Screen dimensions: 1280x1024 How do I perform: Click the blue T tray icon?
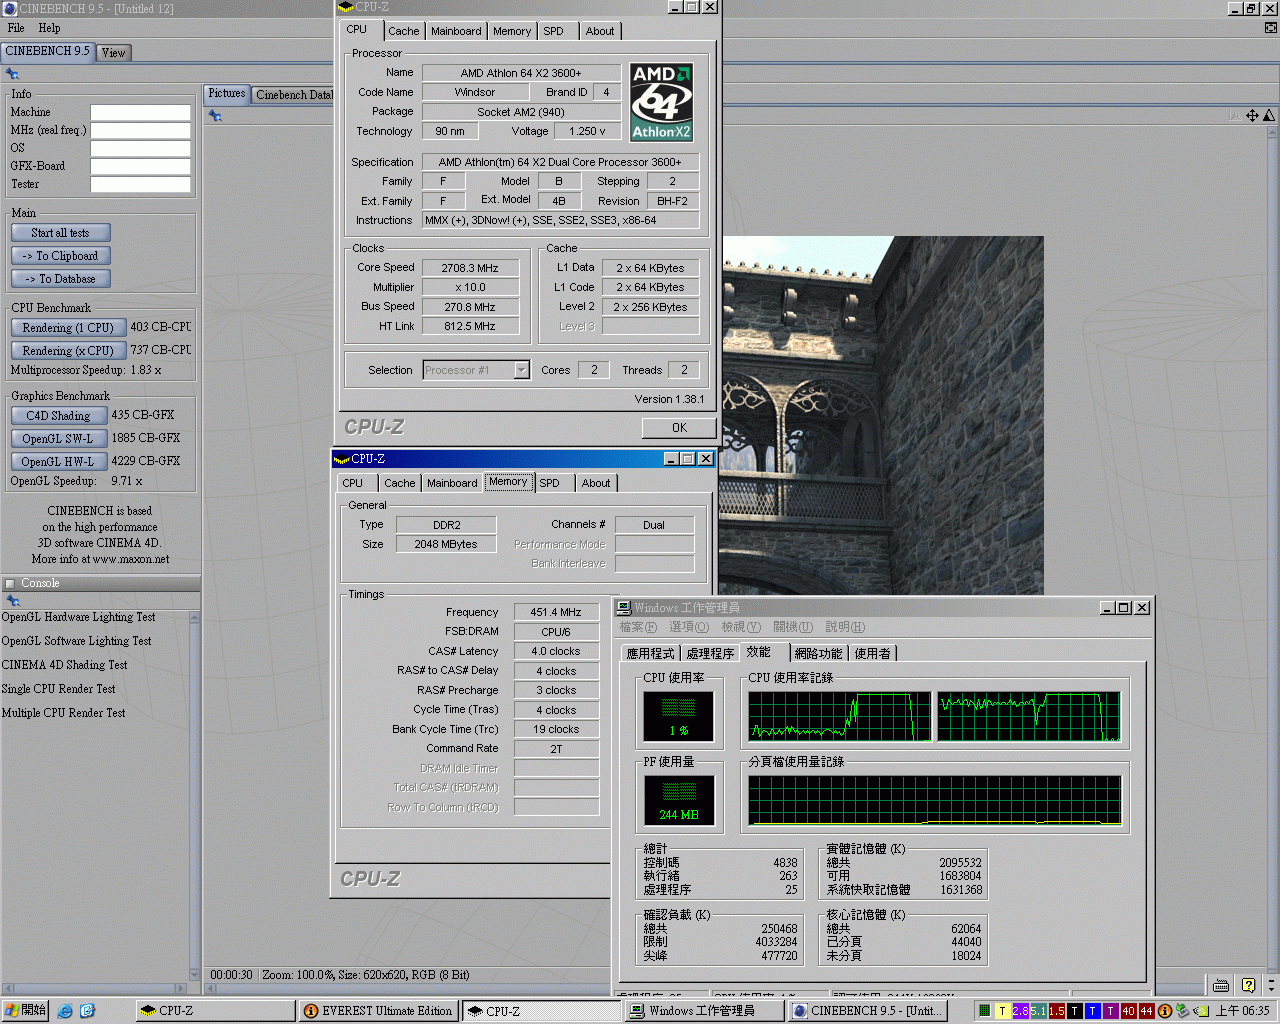[1092, 1011]
